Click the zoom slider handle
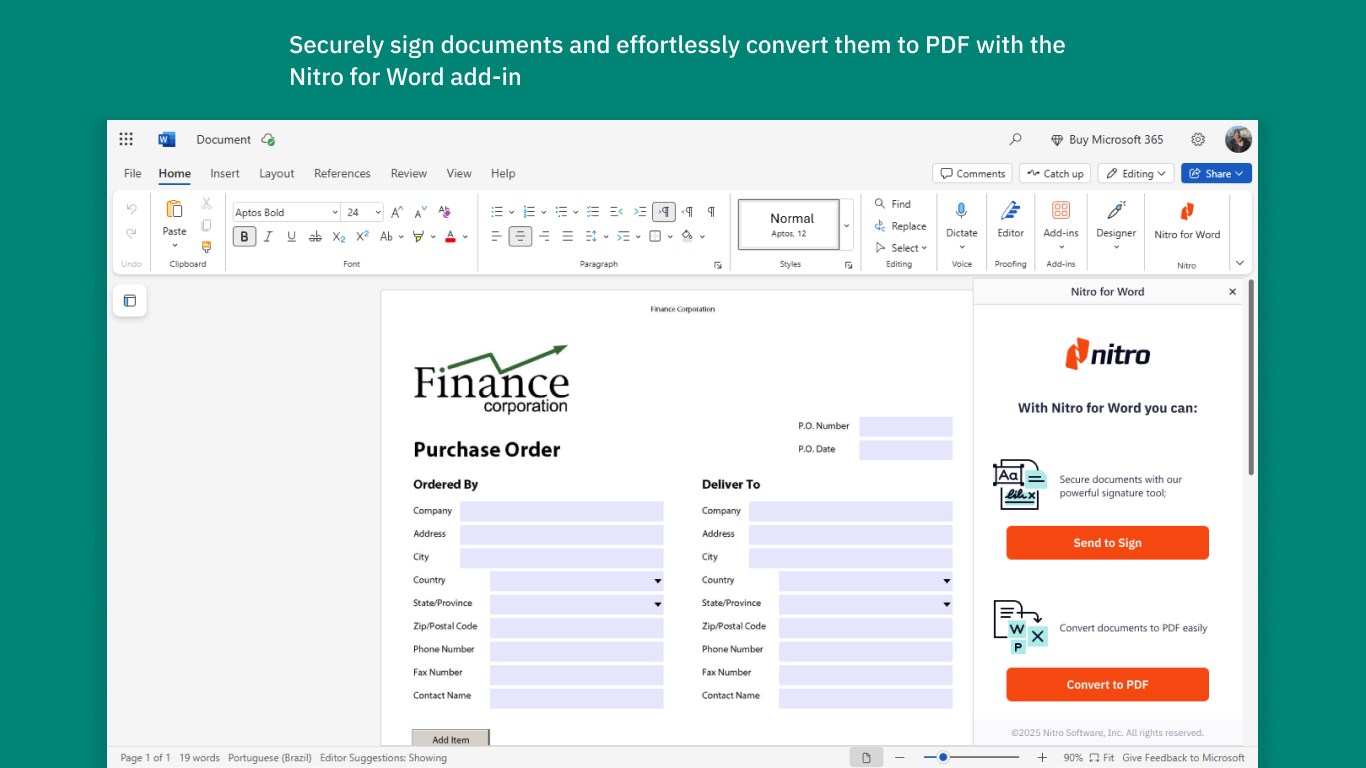Viewport: 1366px width, 768px height. click(x=942, y=758)
